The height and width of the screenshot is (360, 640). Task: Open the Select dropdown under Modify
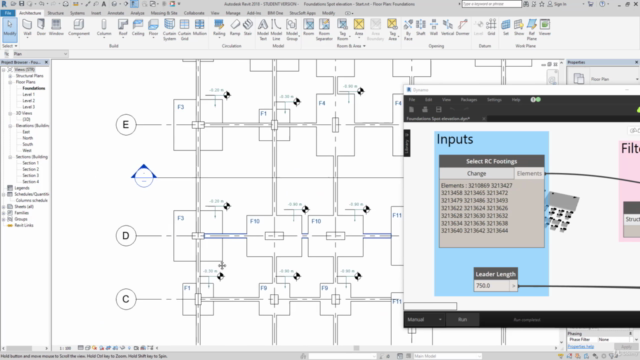coord(10,46)
